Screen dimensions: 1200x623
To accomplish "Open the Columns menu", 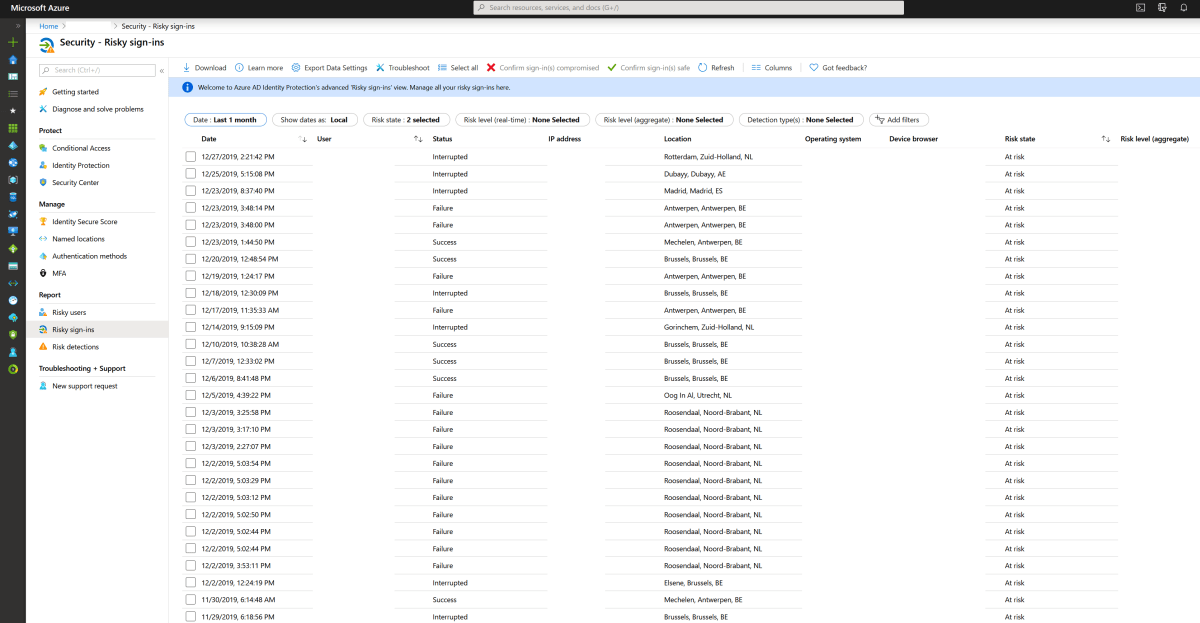I will pyautogui.click(x=771, y=67).
